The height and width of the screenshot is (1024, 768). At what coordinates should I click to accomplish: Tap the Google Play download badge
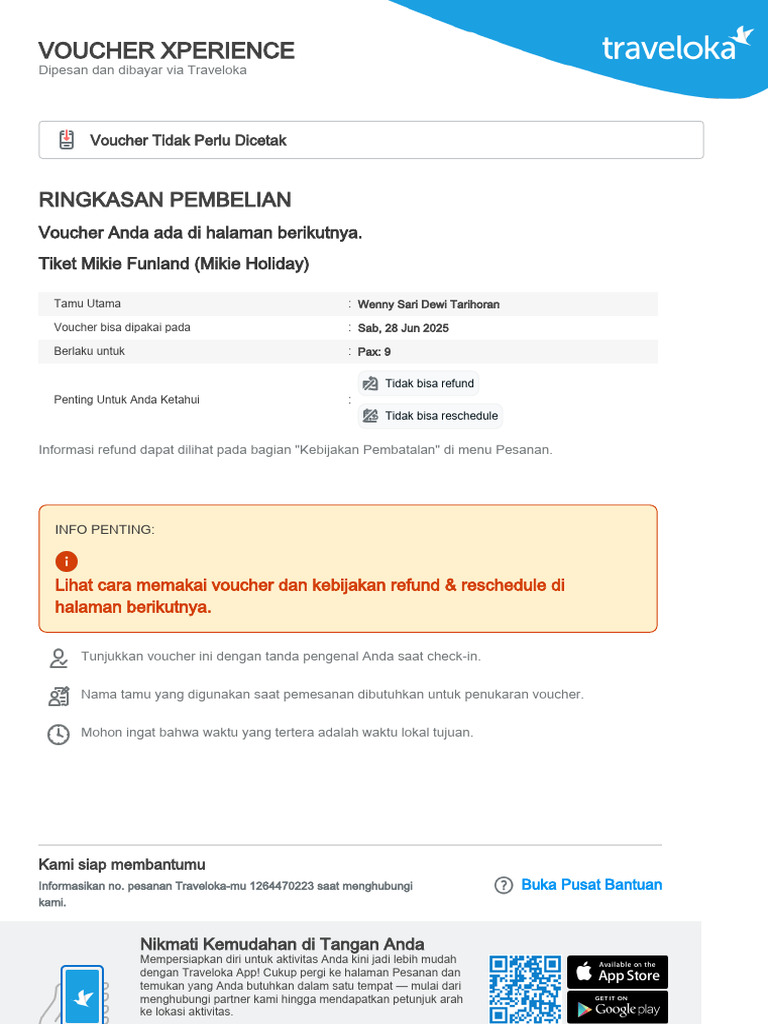point(617,1007)
